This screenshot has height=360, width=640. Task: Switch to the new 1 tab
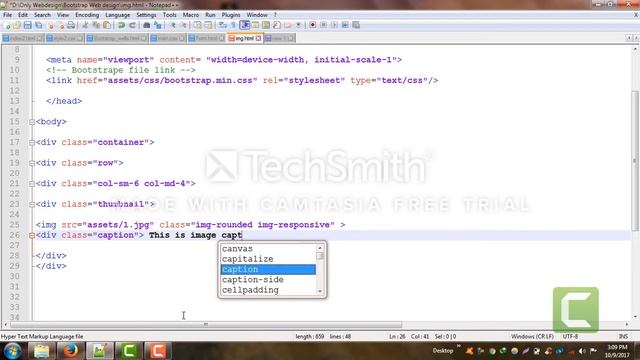click(279, 38)
